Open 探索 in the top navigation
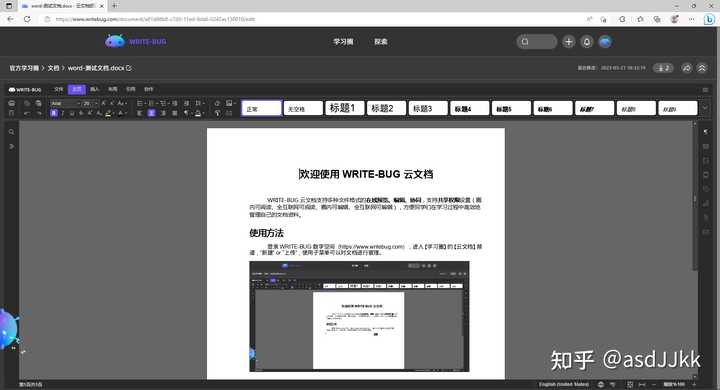 pos(381,42)
